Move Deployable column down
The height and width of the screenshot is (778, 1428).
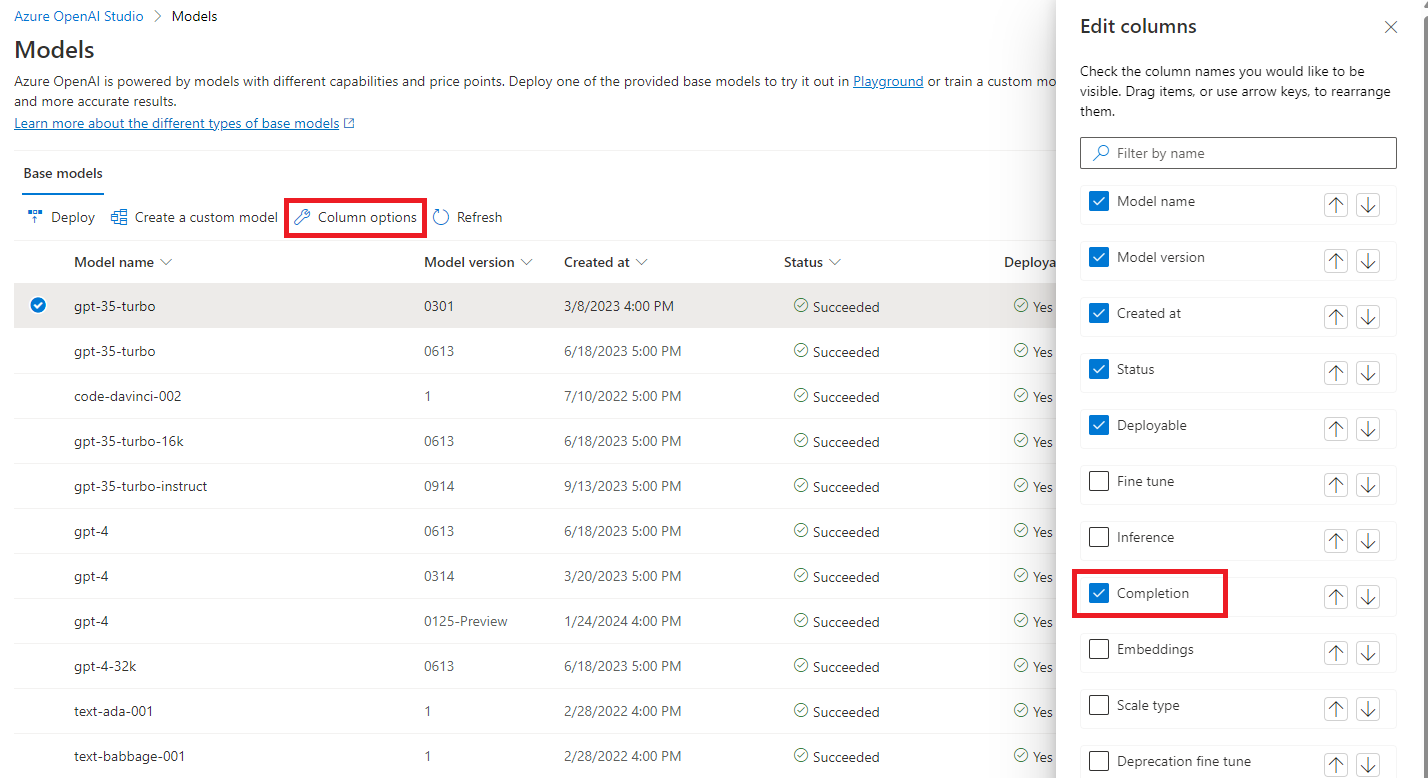[x=1368, y=429]
